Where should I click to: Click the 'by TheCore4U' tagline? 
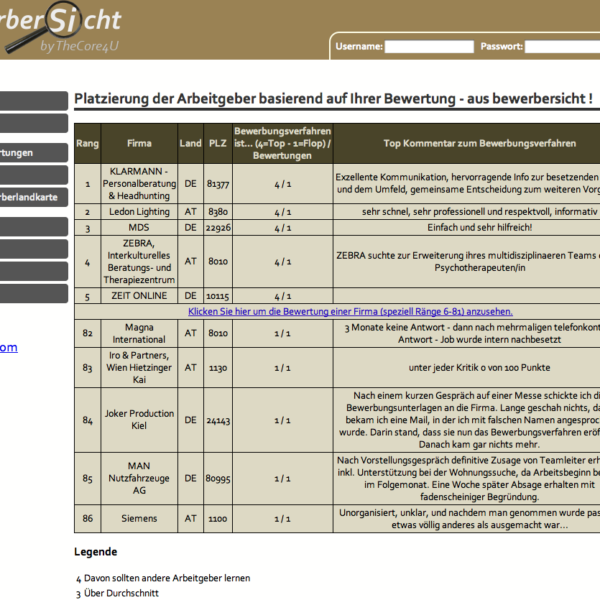tap(79, 46)
